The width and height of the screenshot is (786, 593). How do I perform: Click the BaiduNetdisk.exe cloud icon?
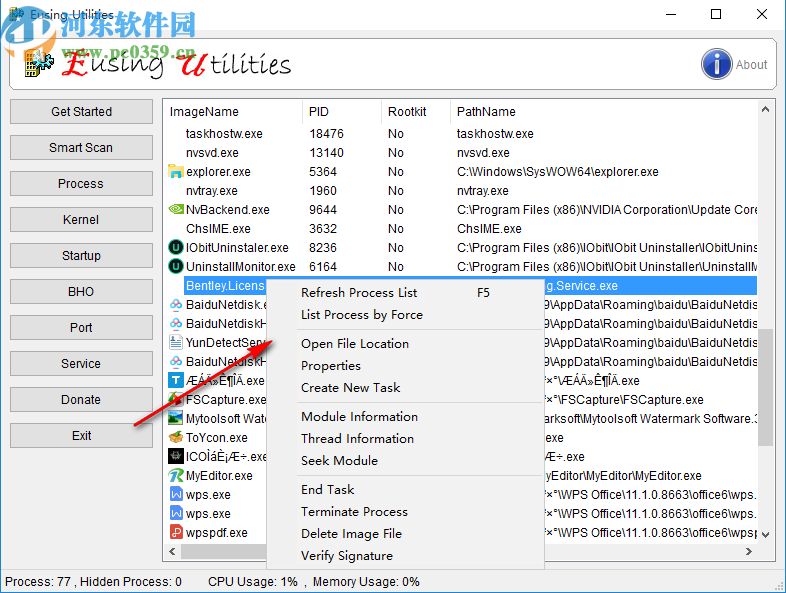[x=175, y=304]
